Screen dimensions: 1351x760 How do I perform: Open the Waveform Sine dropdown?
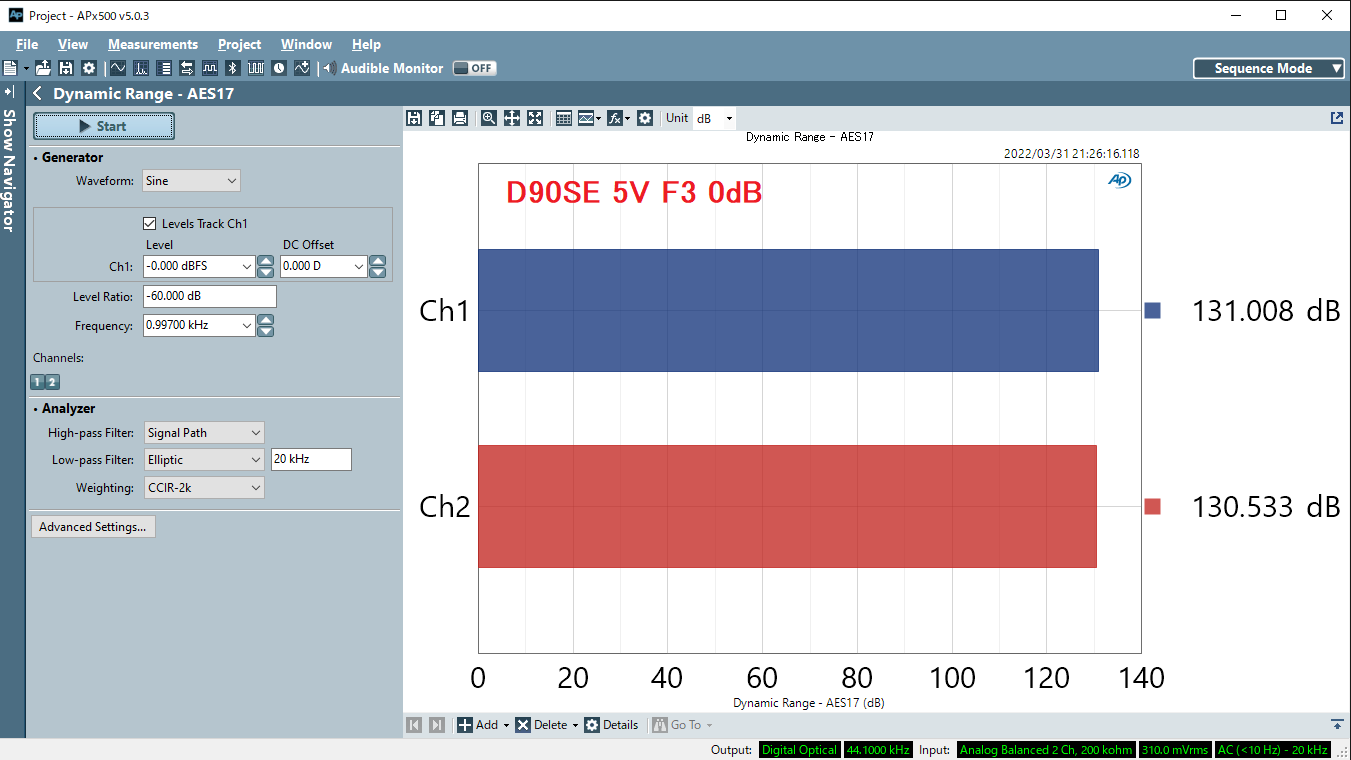click(192, 181)
